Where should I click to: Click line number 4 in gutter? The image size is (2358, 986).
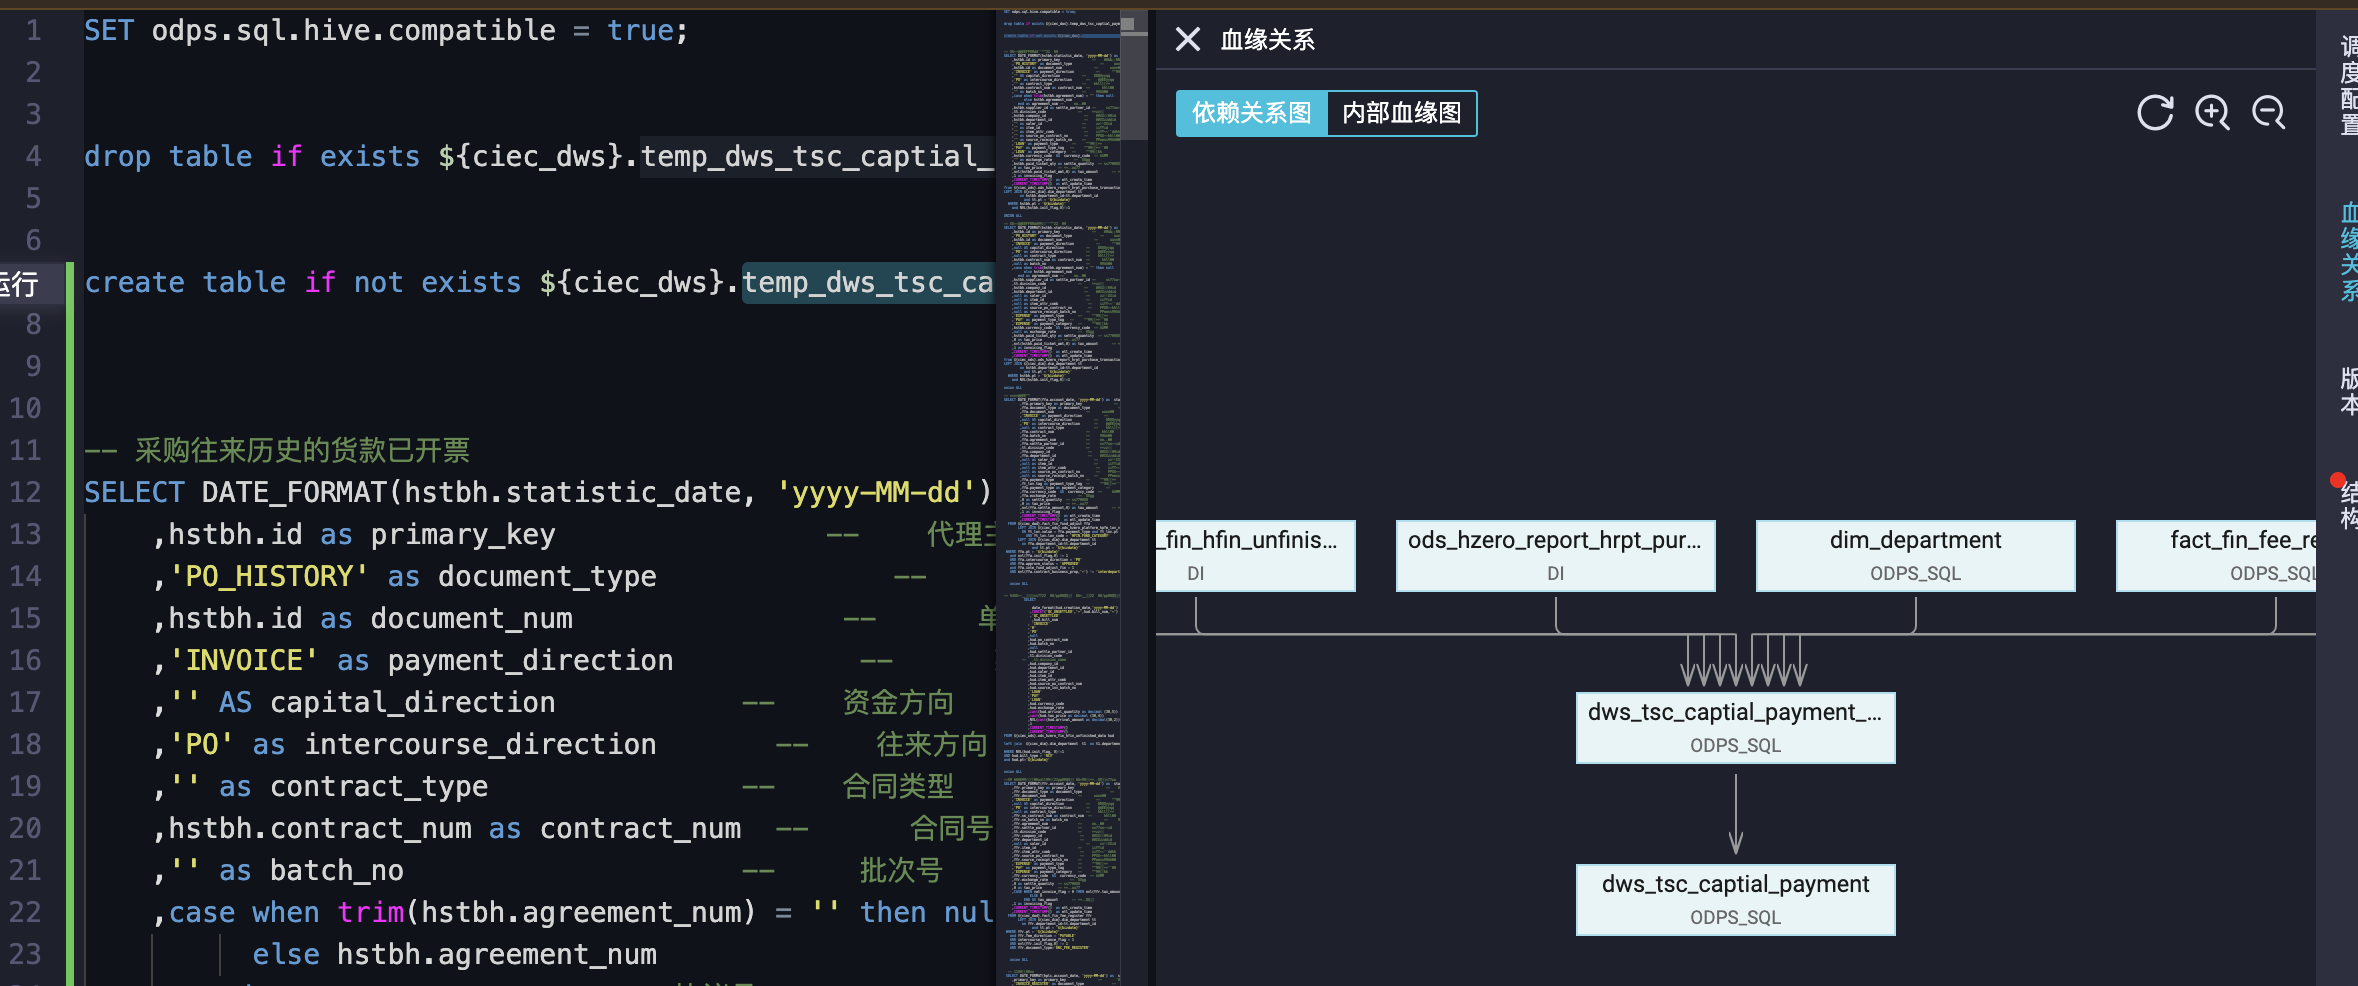pyautogui.click(x=33, y=156)
